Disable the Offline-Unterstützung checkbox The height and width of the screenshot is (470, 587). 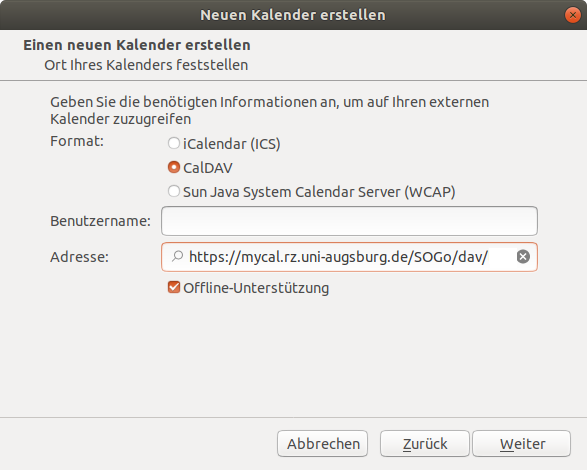click(174, 288)
